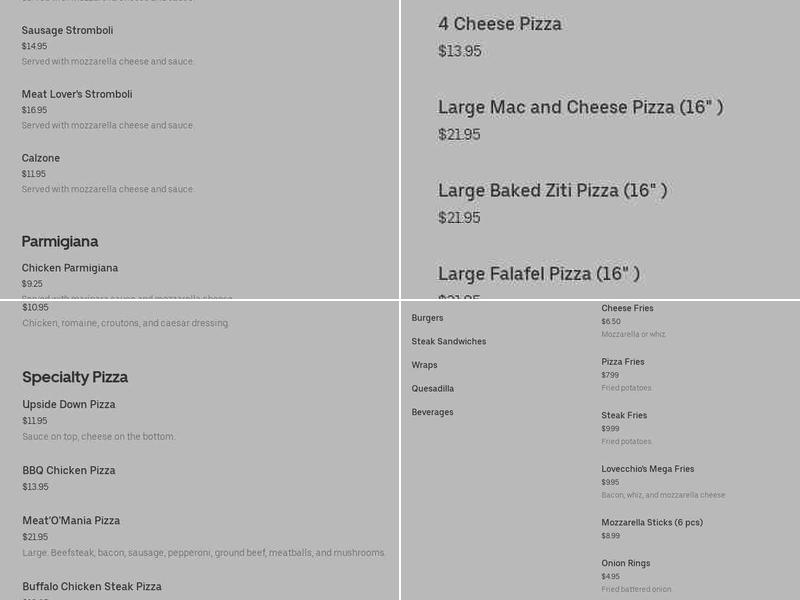Select the Sausage Stromboli item
Viewport: 800px width, 600px height.
[67, 30]
